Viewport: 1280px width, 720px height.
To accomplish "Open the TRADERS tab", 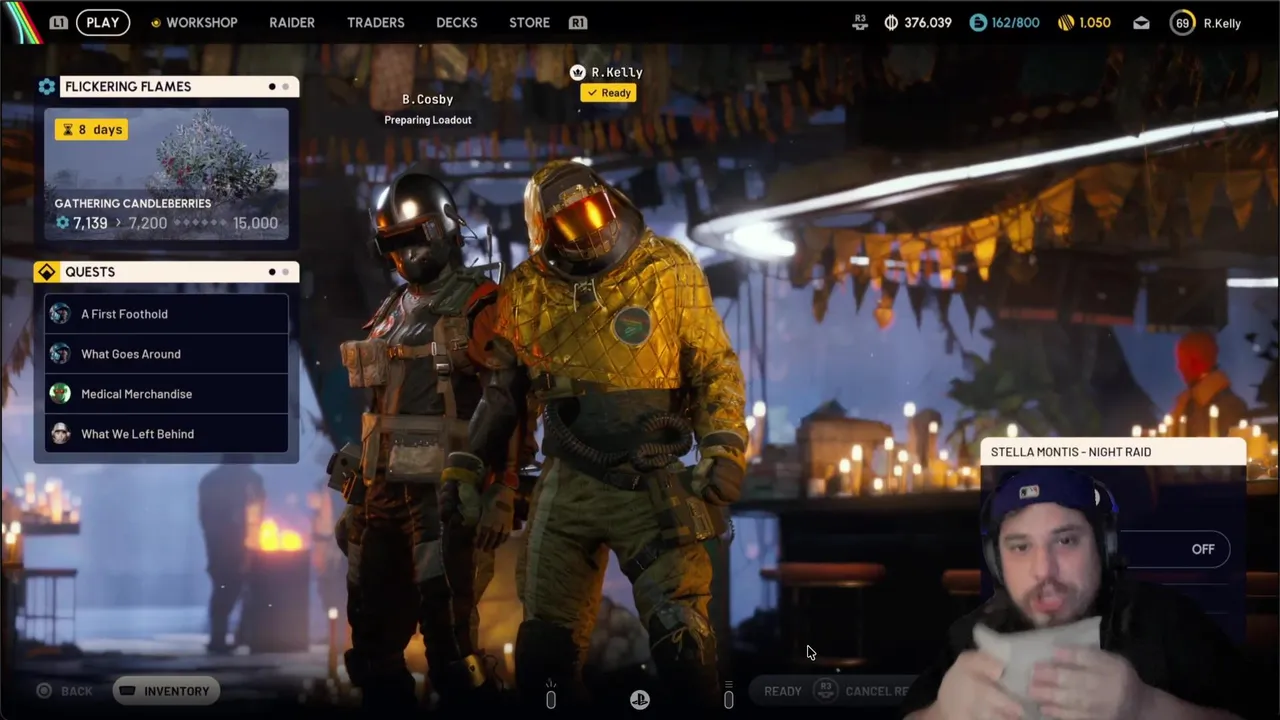I will click(x=376, y=22).
